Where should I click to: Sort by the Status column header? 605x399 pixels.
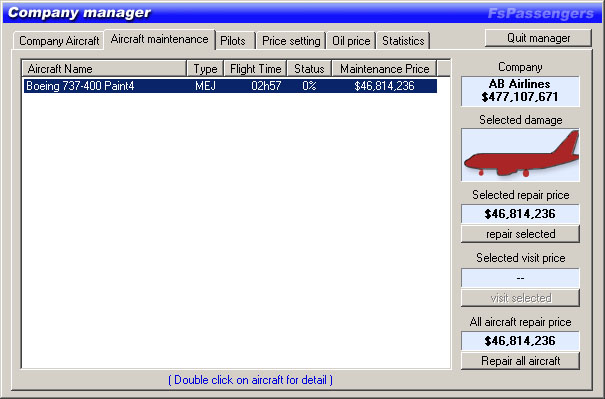coord(309,69)
